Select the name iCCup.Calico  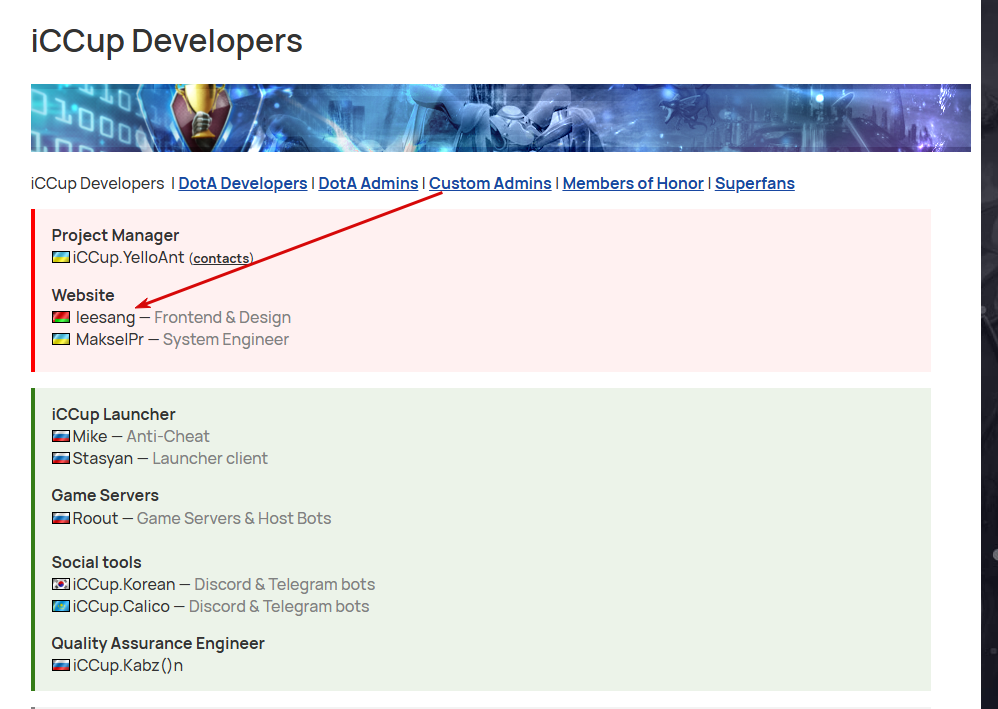tap(121, 606)
